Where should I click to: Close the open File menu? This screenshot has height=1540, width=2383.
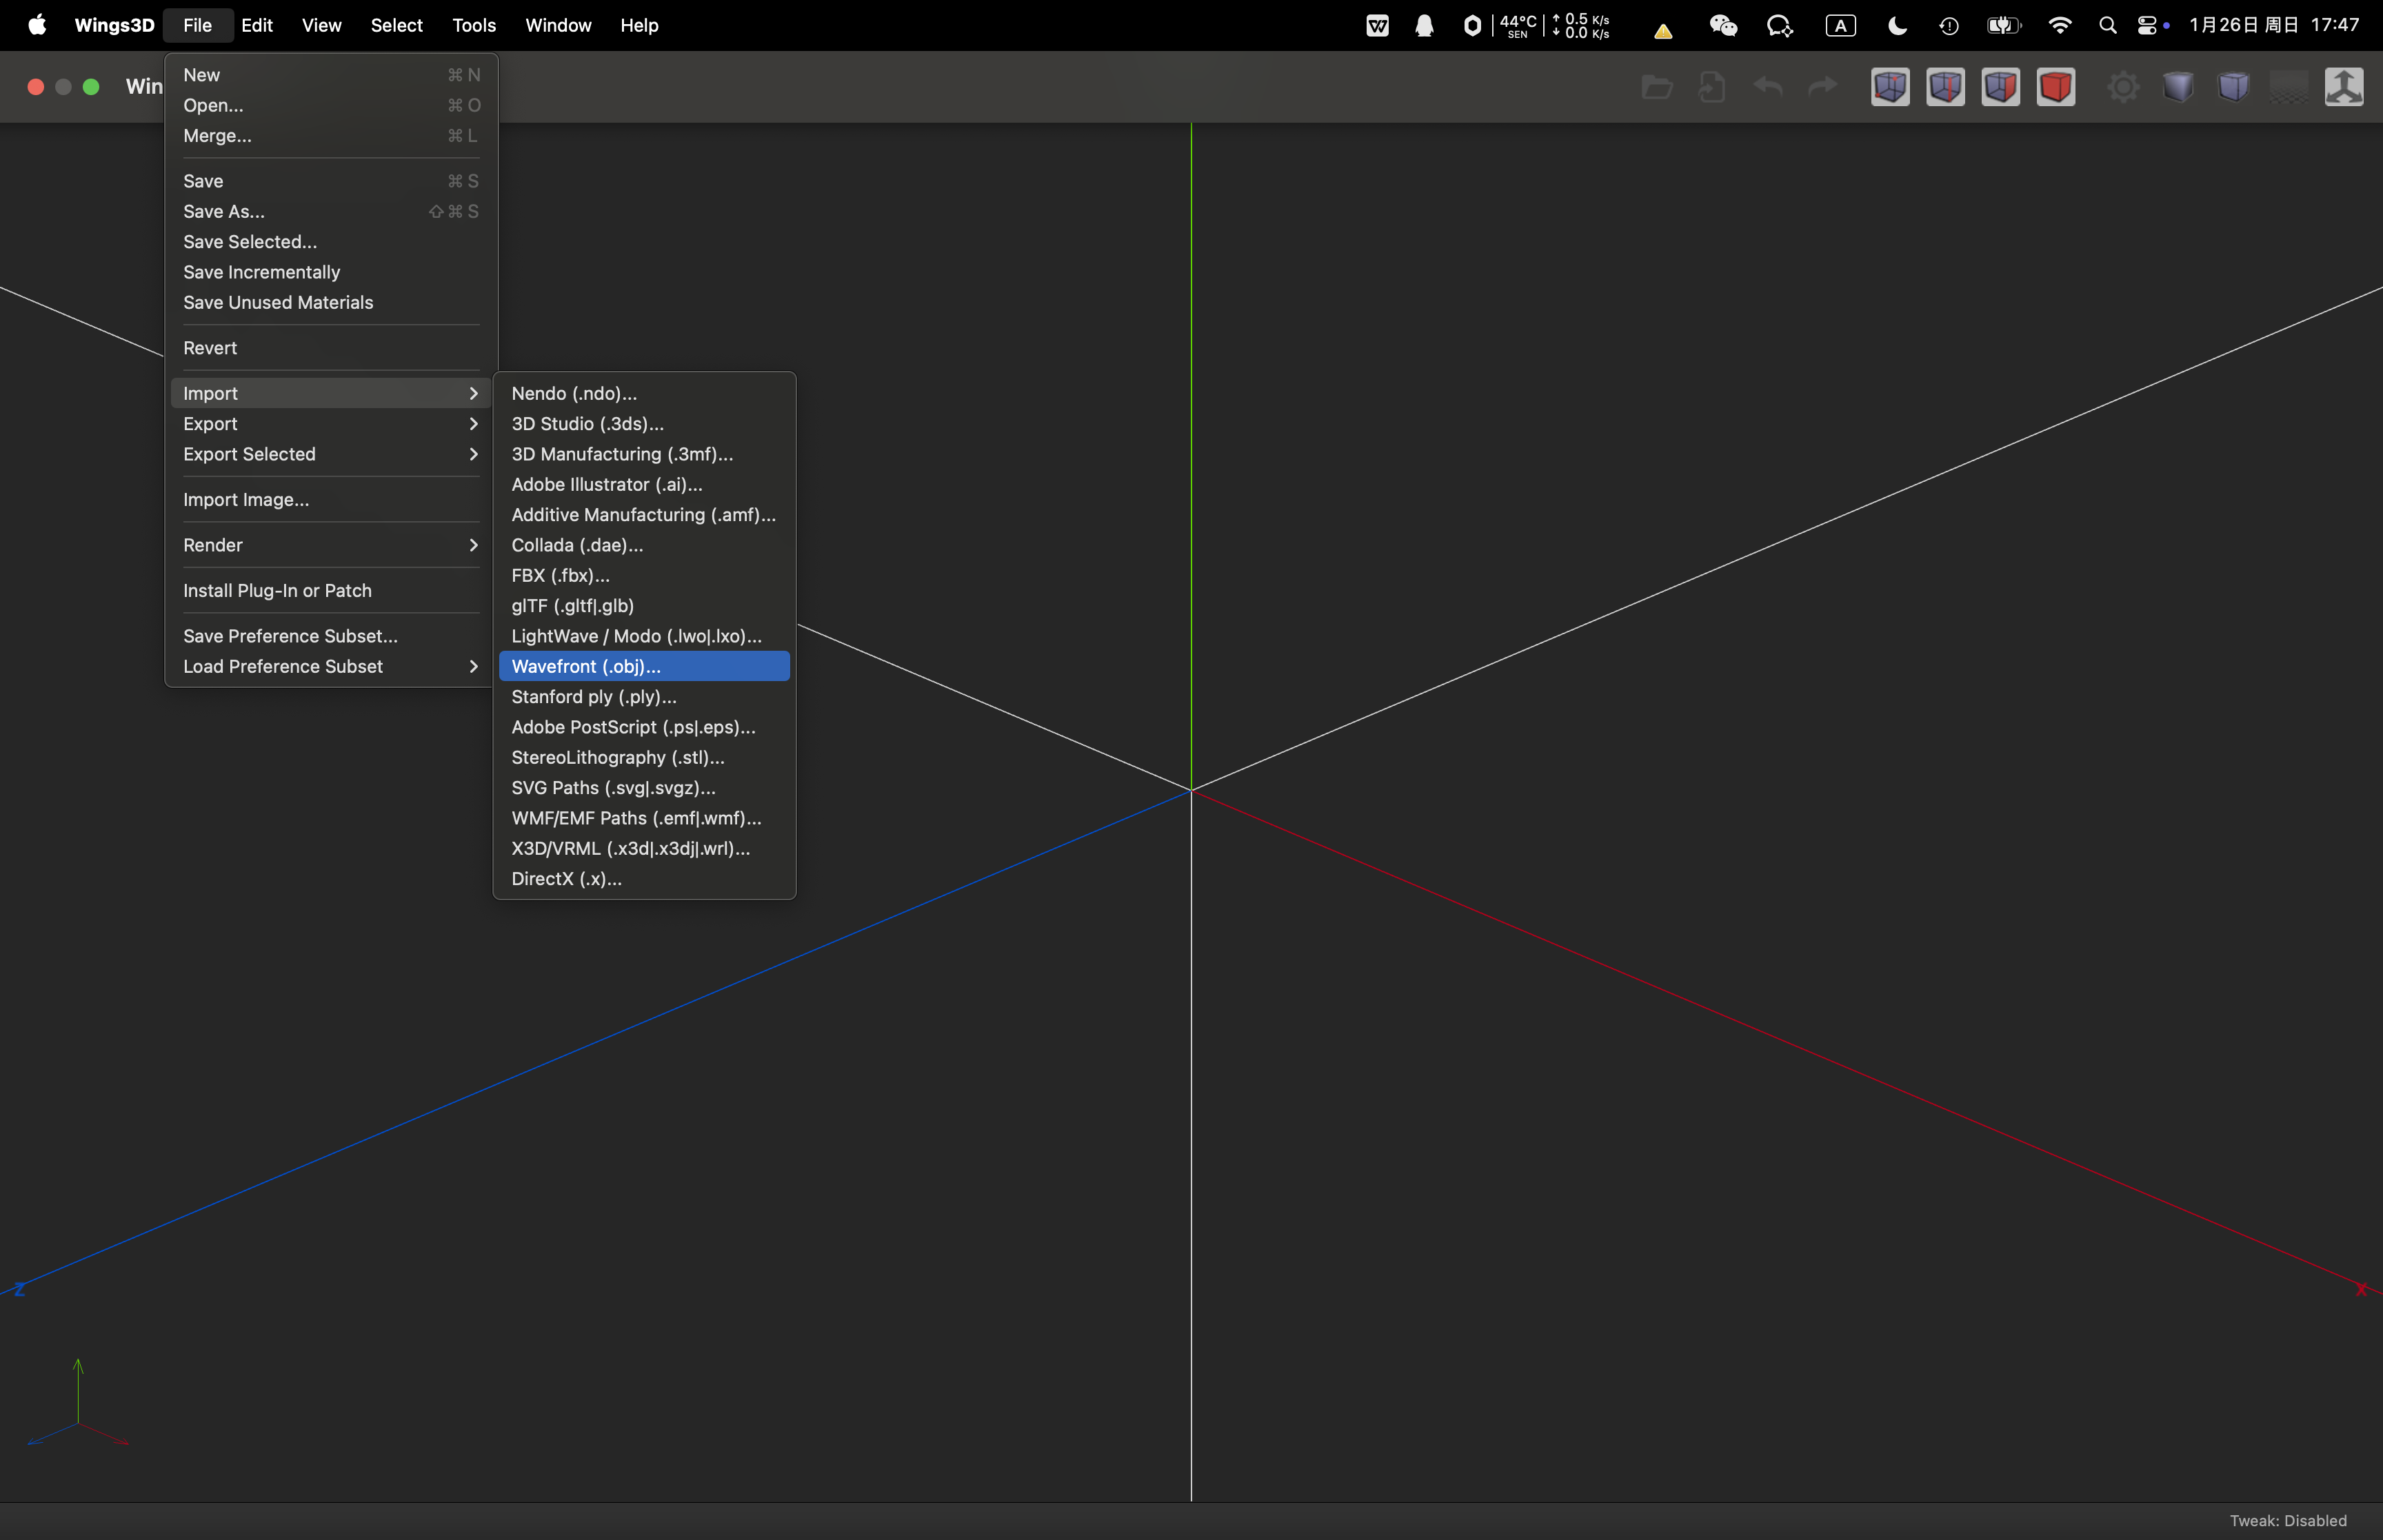pos(197,25)
